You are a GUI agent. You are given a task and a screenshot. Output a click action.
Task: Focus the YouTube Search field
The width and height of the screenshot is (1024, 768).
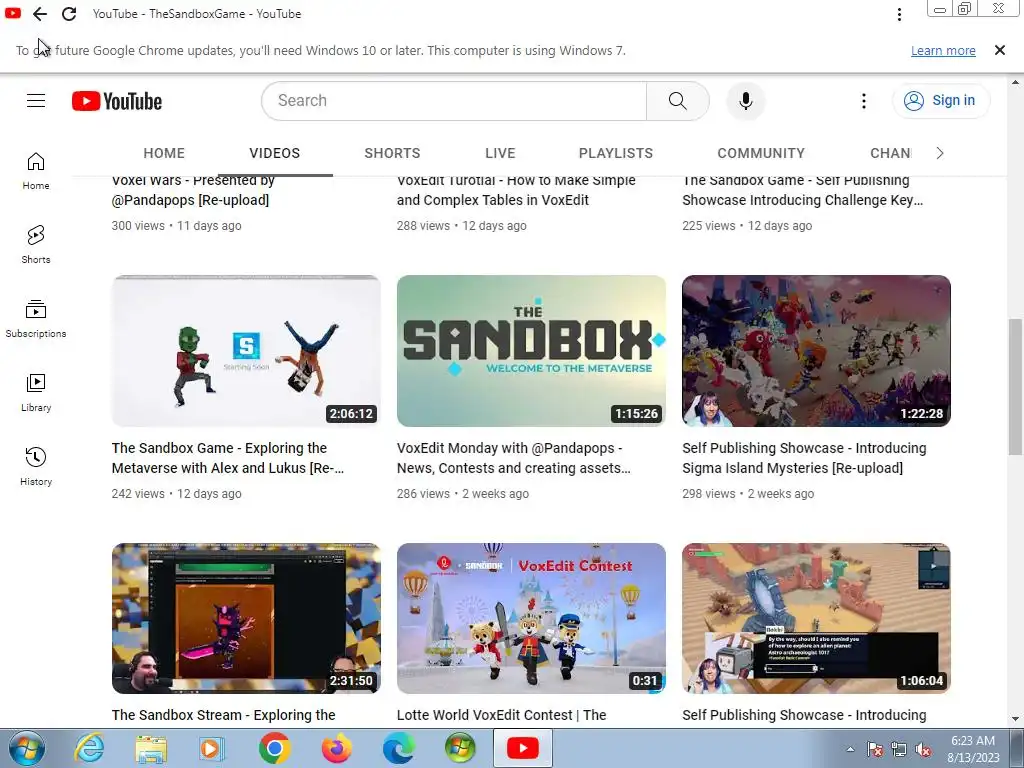point(454,101)
